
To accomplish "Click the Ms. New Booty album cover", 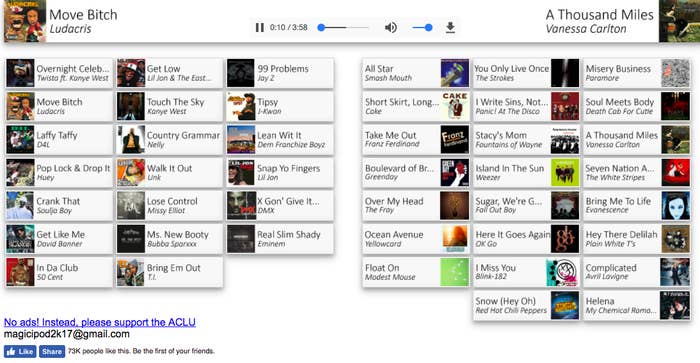I will pyautogui.click(x=131, y=239).
